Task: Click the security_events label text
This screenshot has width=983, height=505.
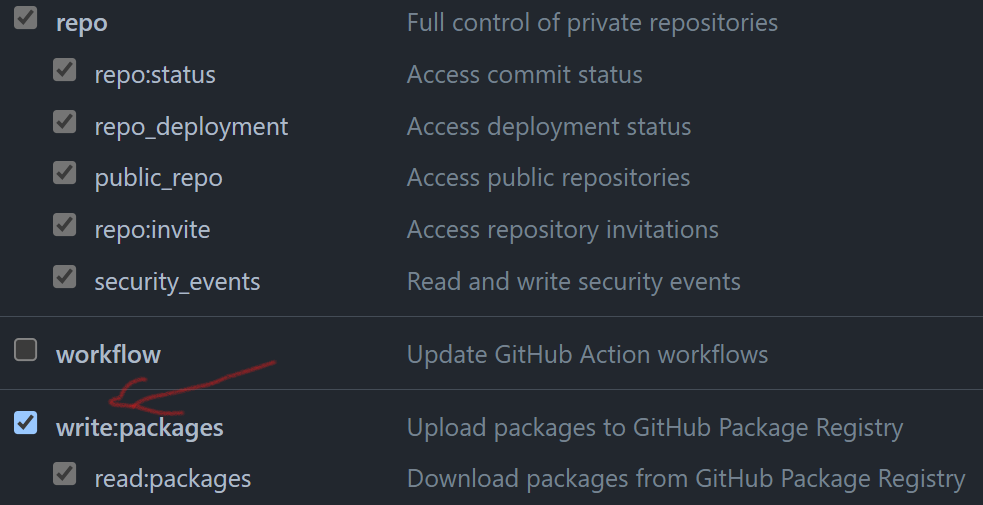Action: (x=177, y=282)
